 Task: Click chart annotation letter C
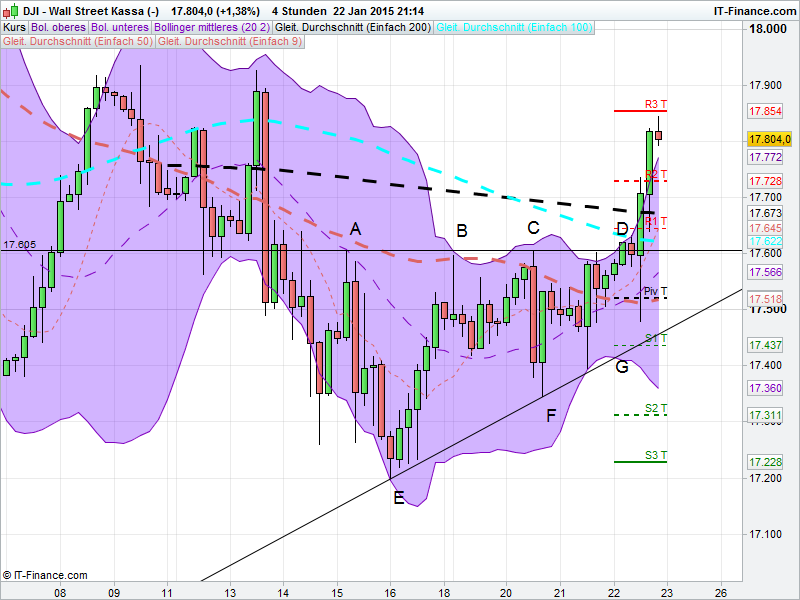coord(533,228)
